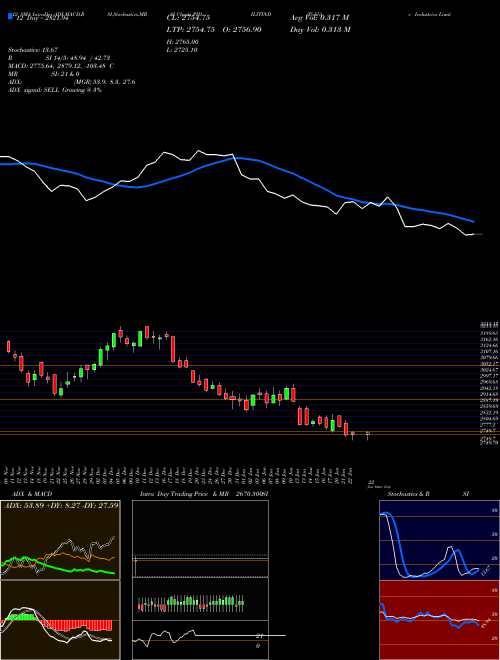Click the 3162.36 price axis label
Viewport: 500px width, 660px height.
[489, 339]
